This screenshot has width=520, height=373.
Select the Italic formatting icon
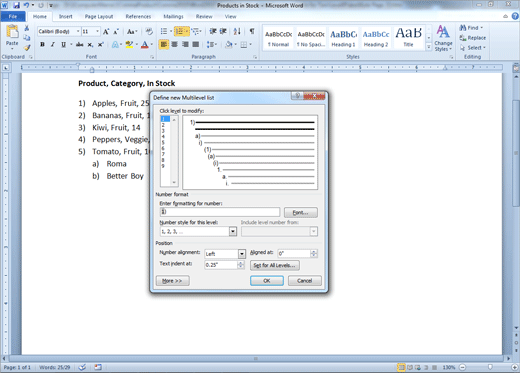pyautogui.click(x=53, y=44)
